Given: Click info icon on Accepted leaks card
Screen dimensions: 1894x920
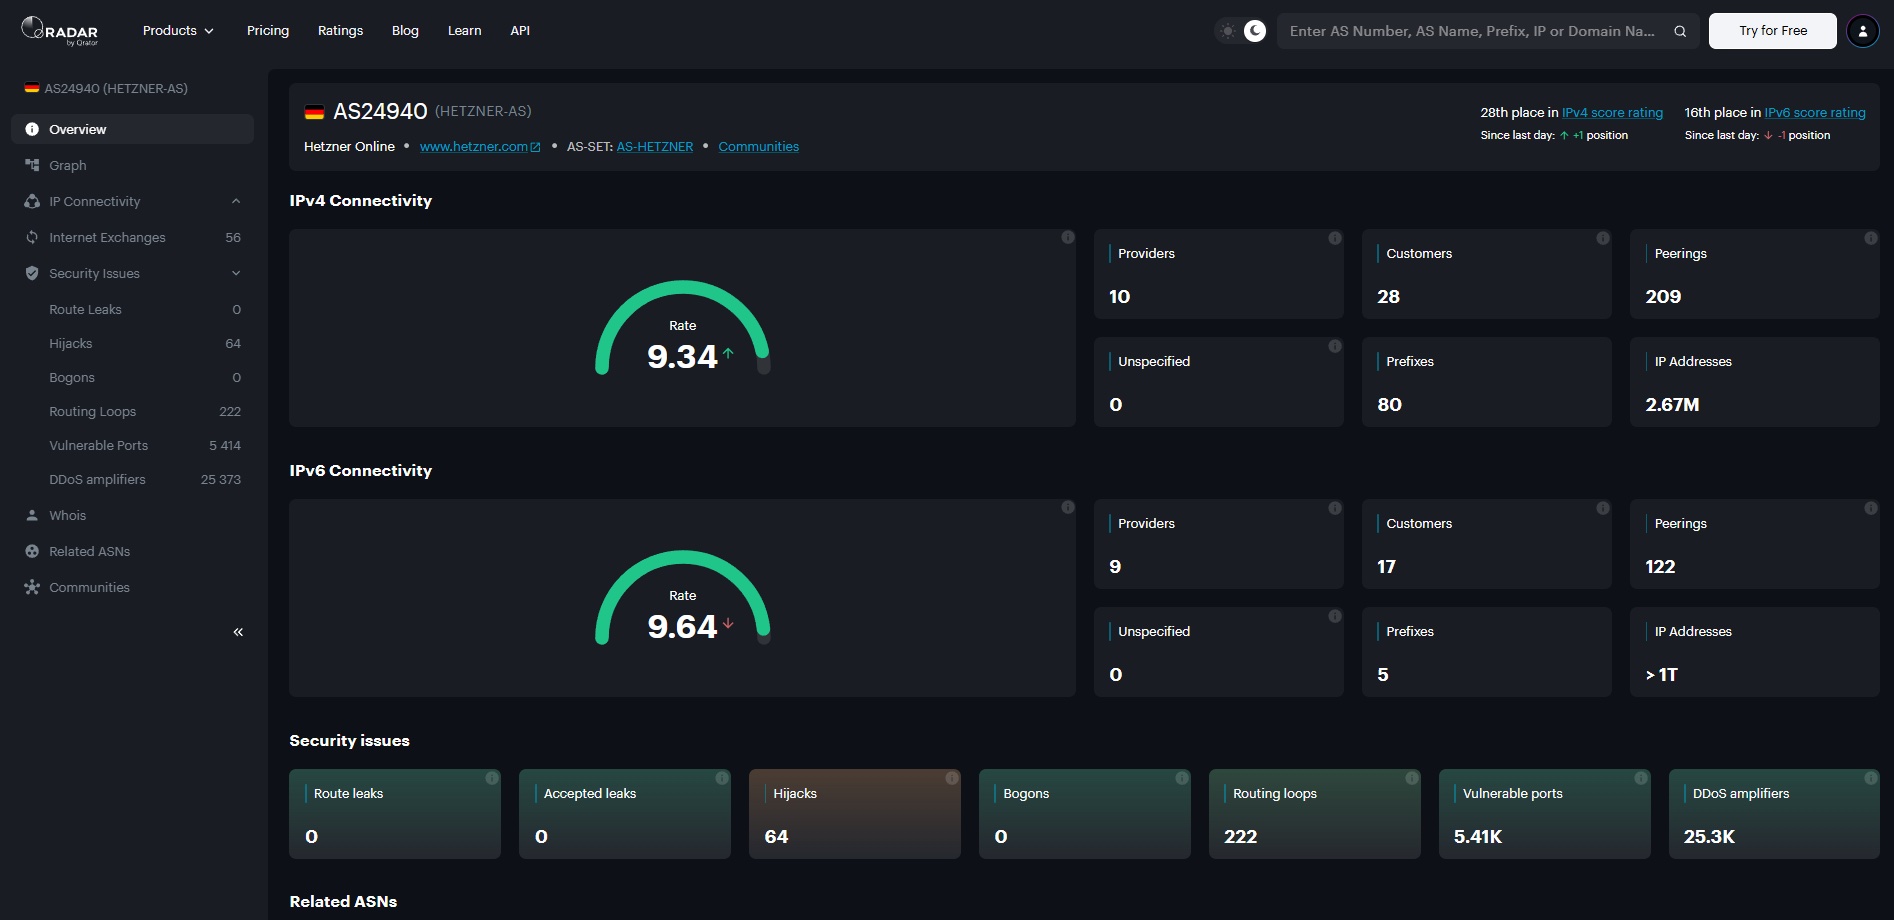Looking at the screenshot, I should (722, 778).
